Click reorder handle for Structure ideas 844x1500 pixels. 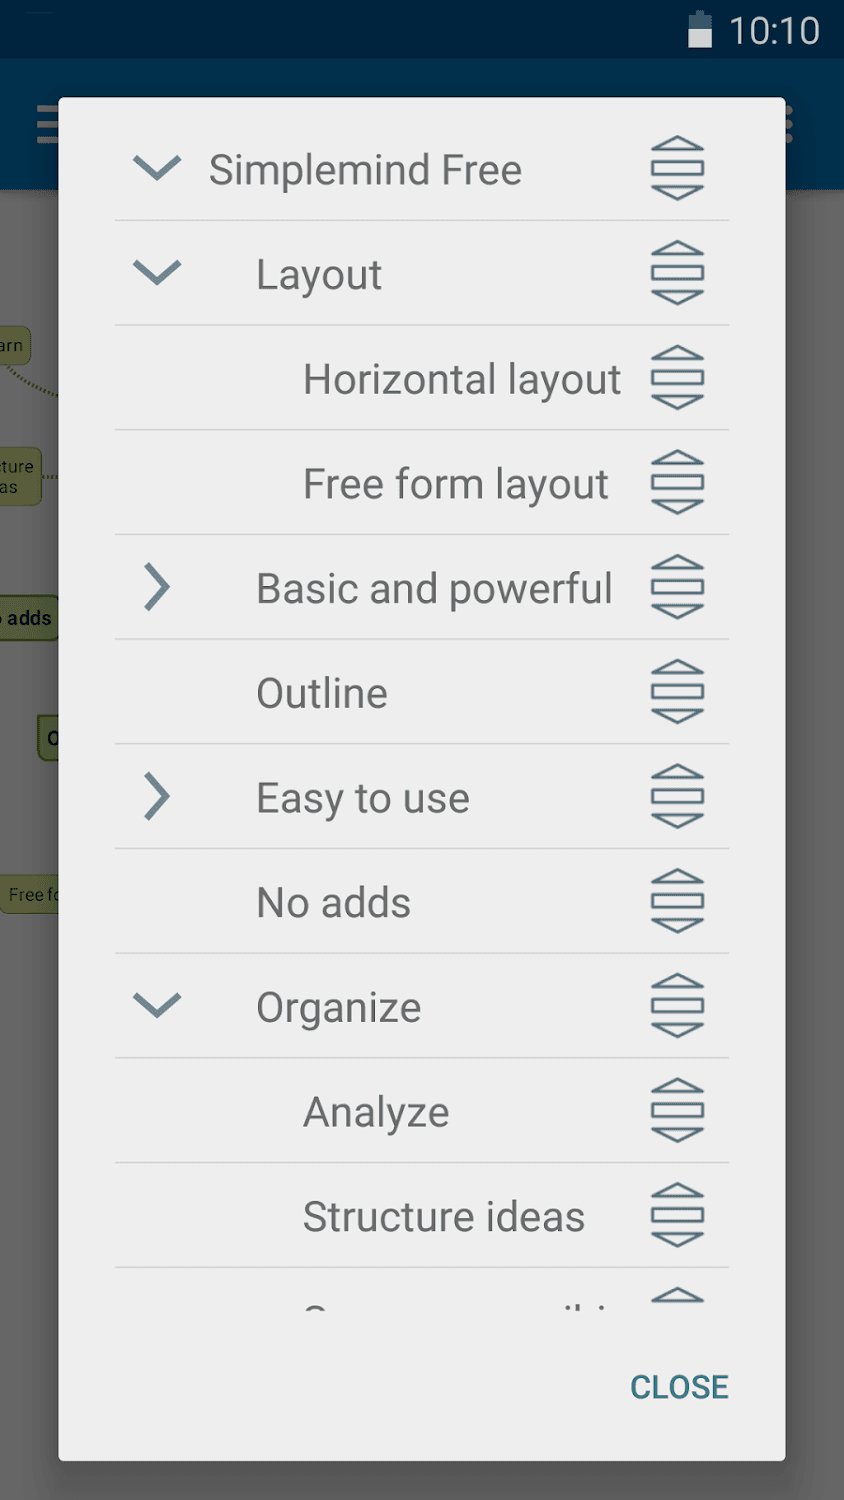(677, 1216)
